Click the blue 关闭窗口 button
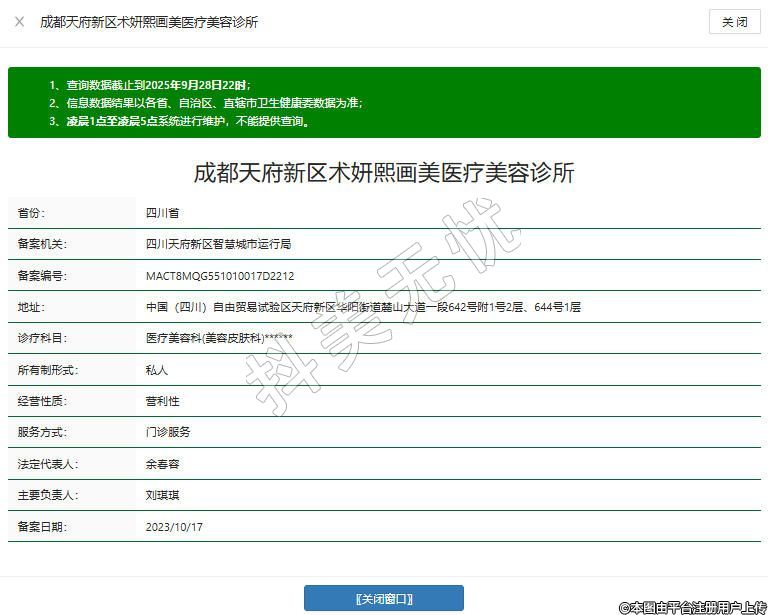This screenshot has height=615, width=768. [384, 598]
